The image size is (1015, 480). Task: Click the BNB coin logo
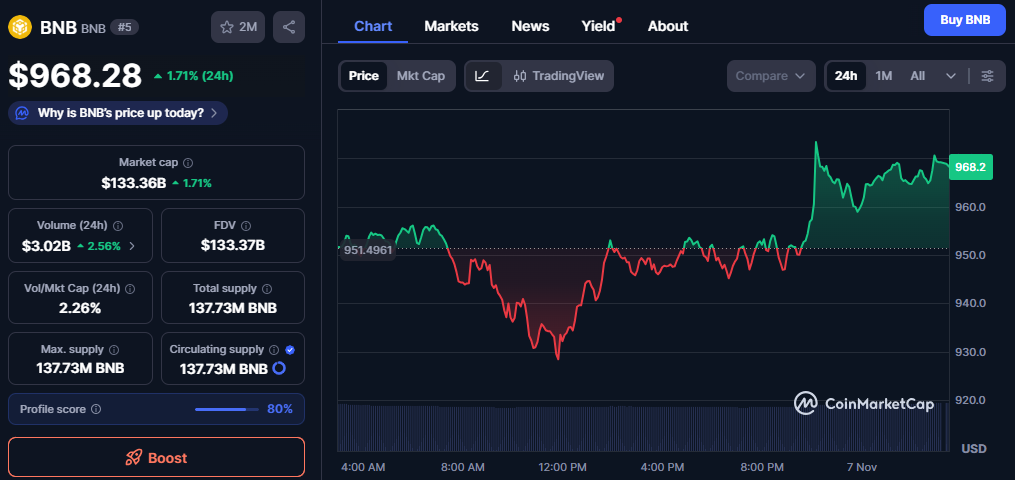click(20, 27)
